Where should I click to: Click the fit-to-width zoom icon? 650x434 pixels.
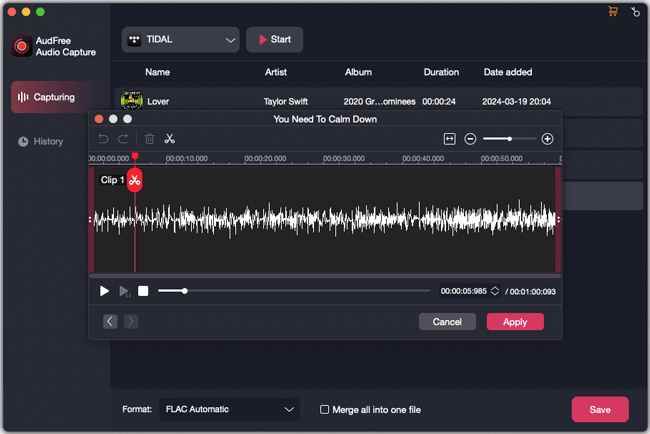(450, 139)
